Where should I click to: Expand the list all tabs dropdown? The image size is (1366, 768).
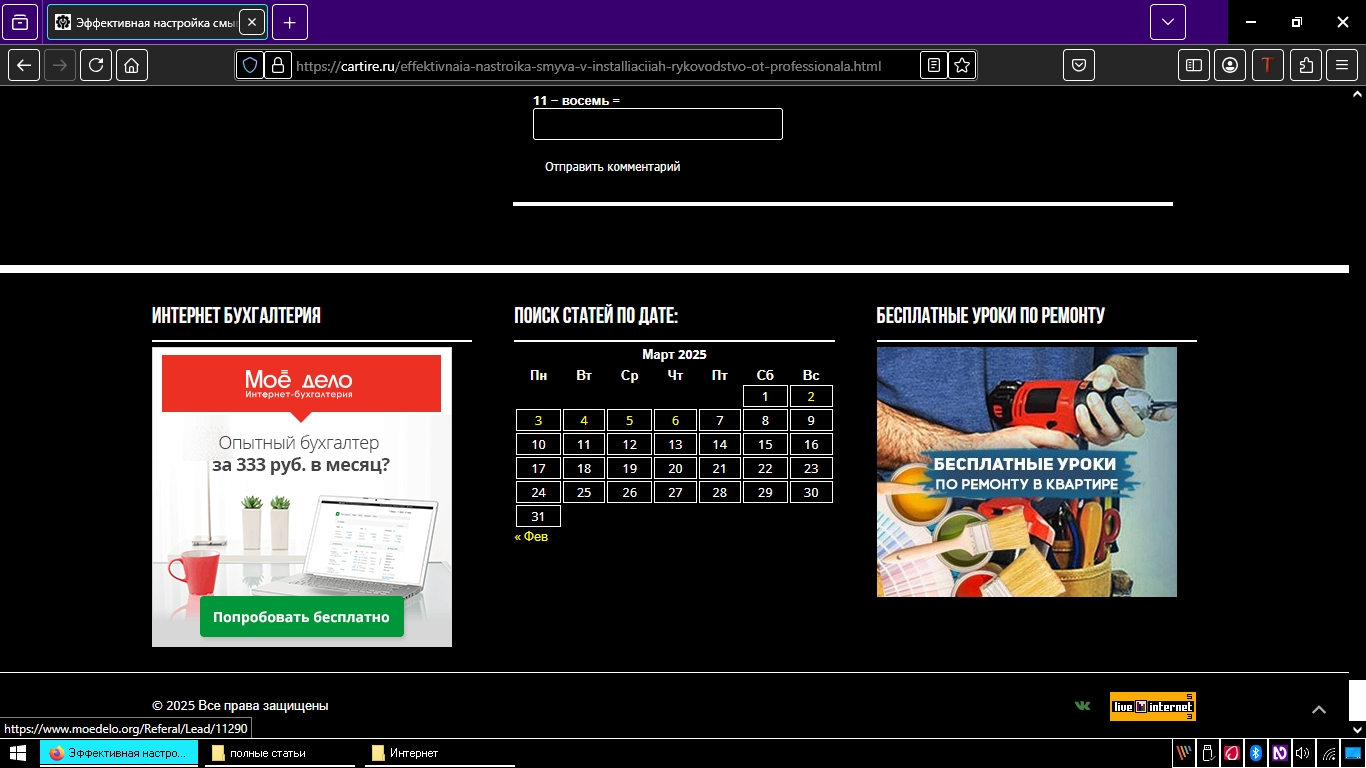pyautogui.click(x=1168, y=22)
